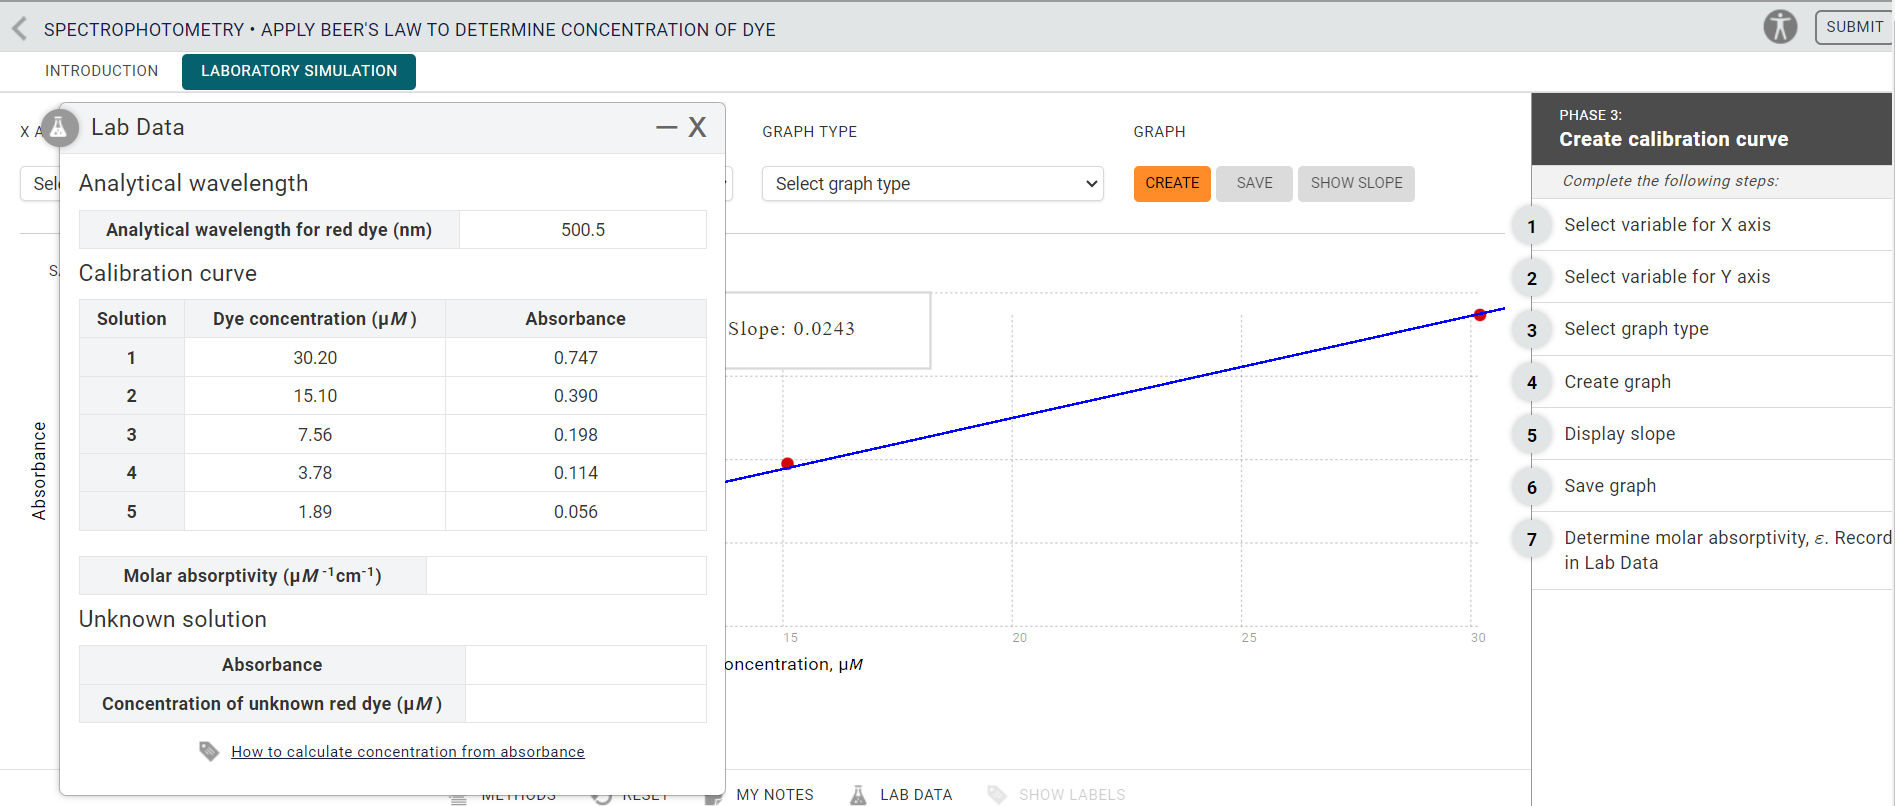Click the red data point near concentration 15

click(x=788, y=463)
